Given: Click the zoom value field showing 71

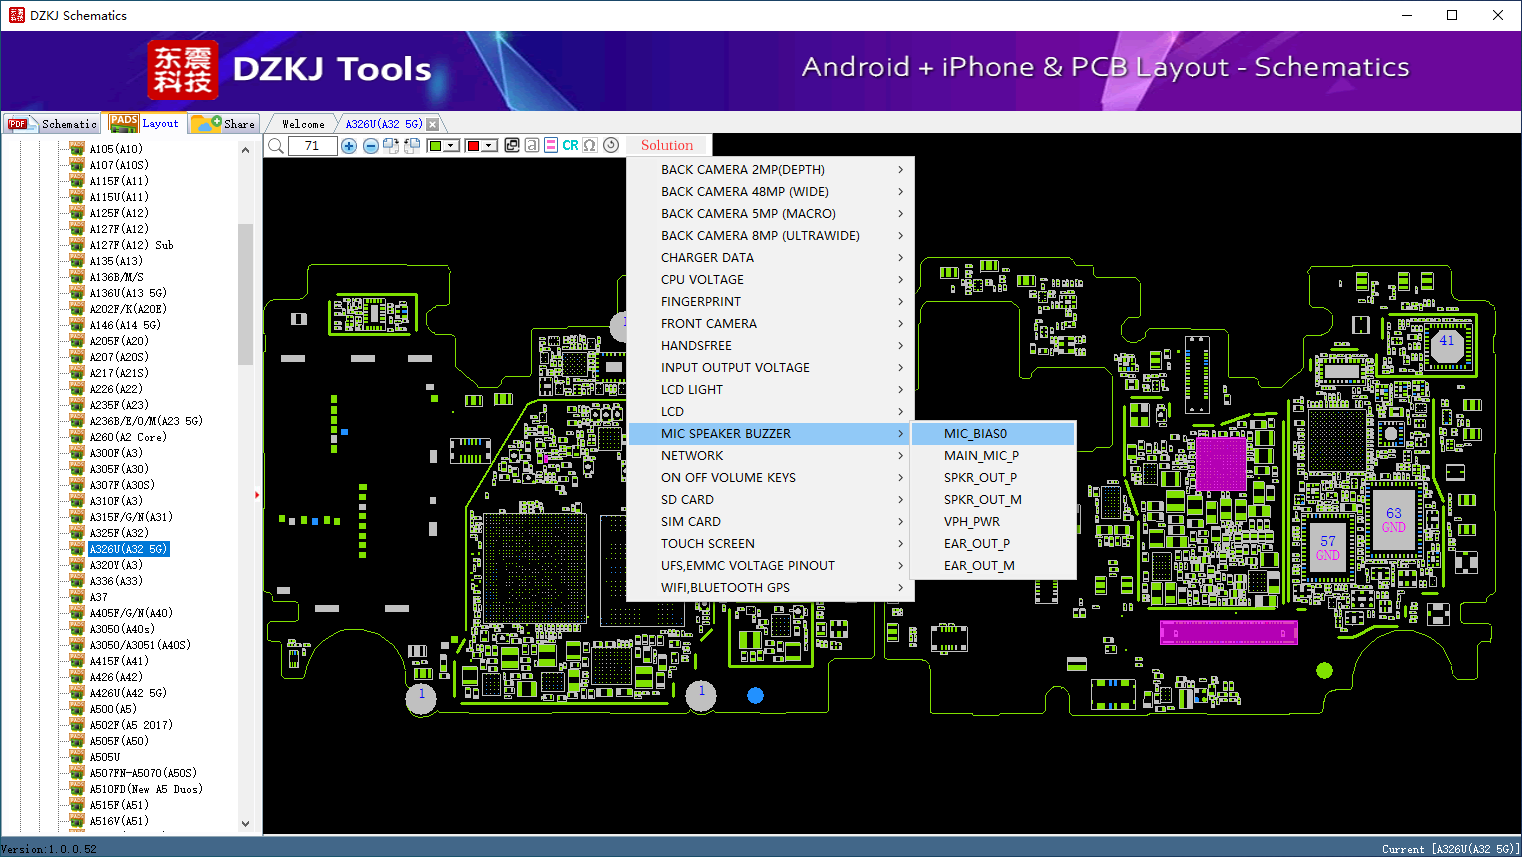Looking at the screenshot, I should (x=312, y=146).
